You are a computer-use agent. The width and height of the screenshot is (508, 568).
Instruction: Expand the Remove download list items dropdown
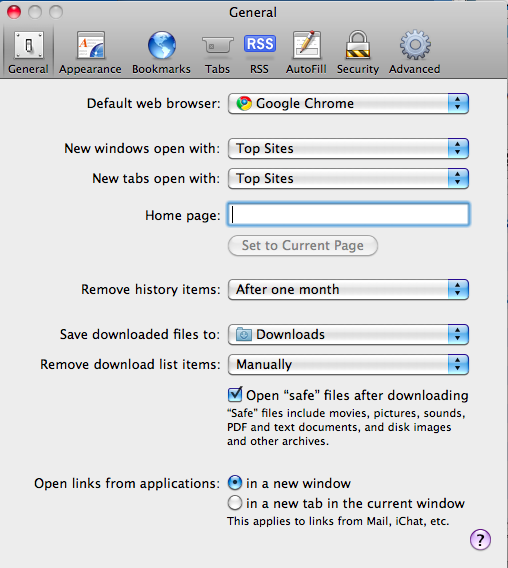click(x=349, y=364)
